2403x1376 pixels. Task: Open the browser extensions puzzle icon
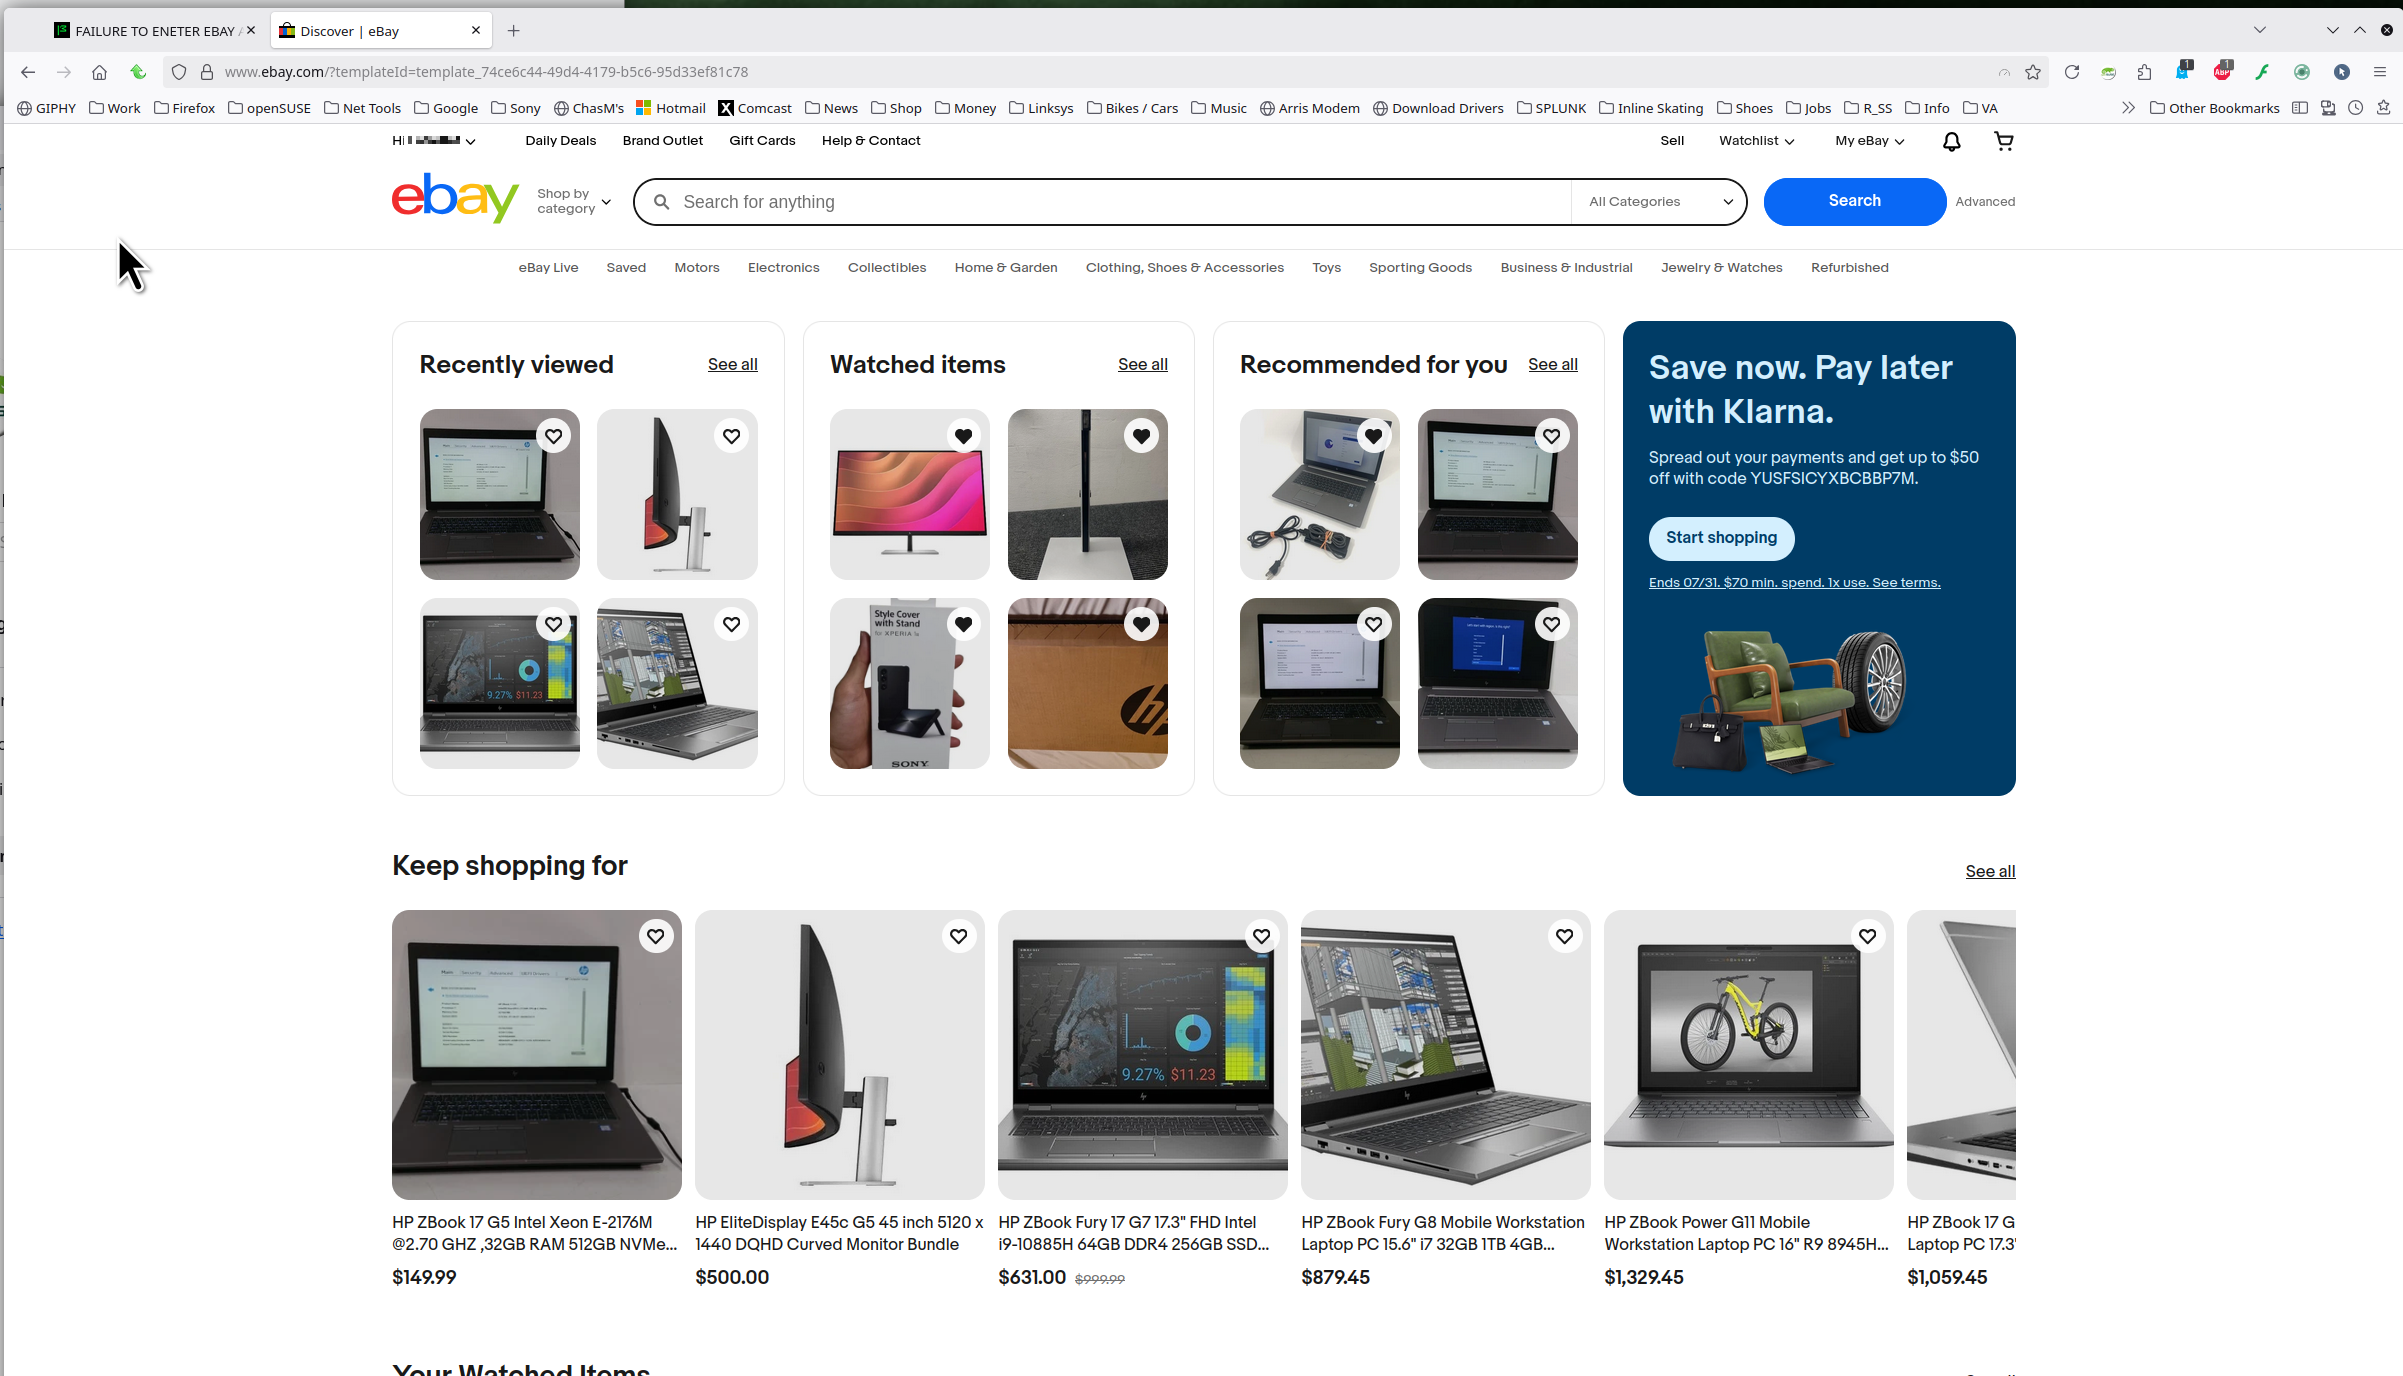2144,72
